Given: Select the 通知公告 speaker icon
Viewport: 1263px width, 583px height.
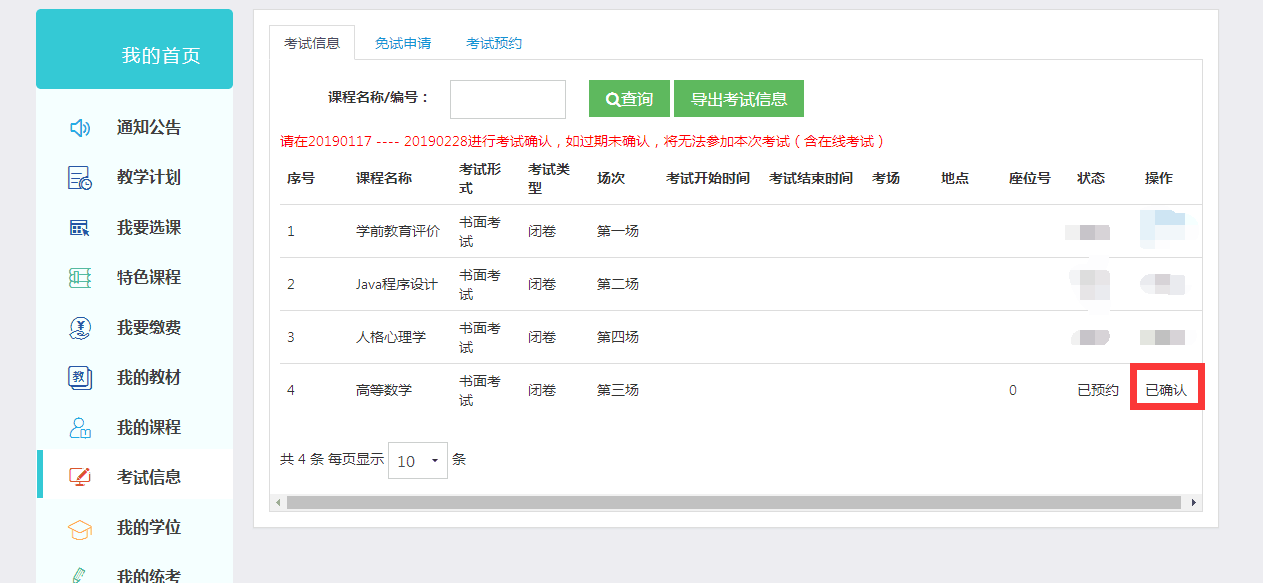Looking at the screenshot, I should (79, 127).
